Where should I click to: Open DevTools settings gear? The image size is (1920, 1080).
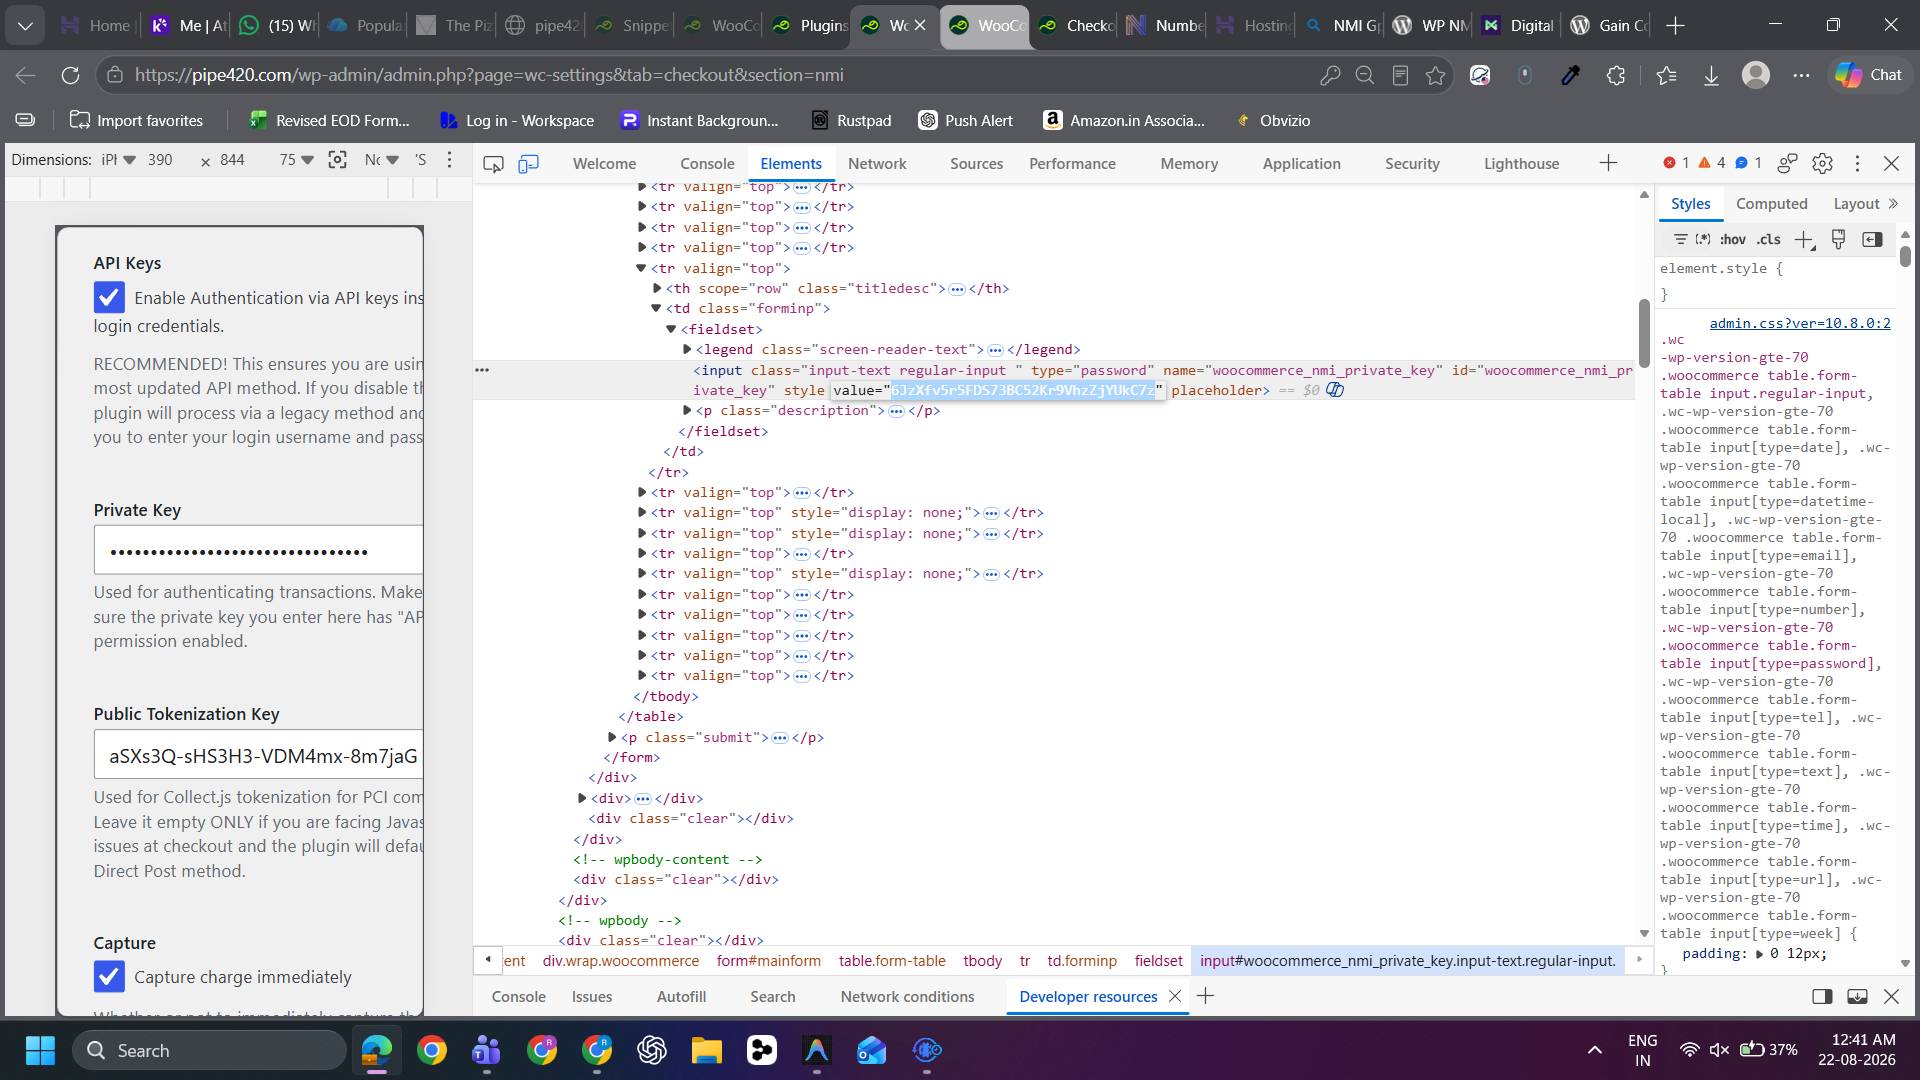click(1822, 163)
